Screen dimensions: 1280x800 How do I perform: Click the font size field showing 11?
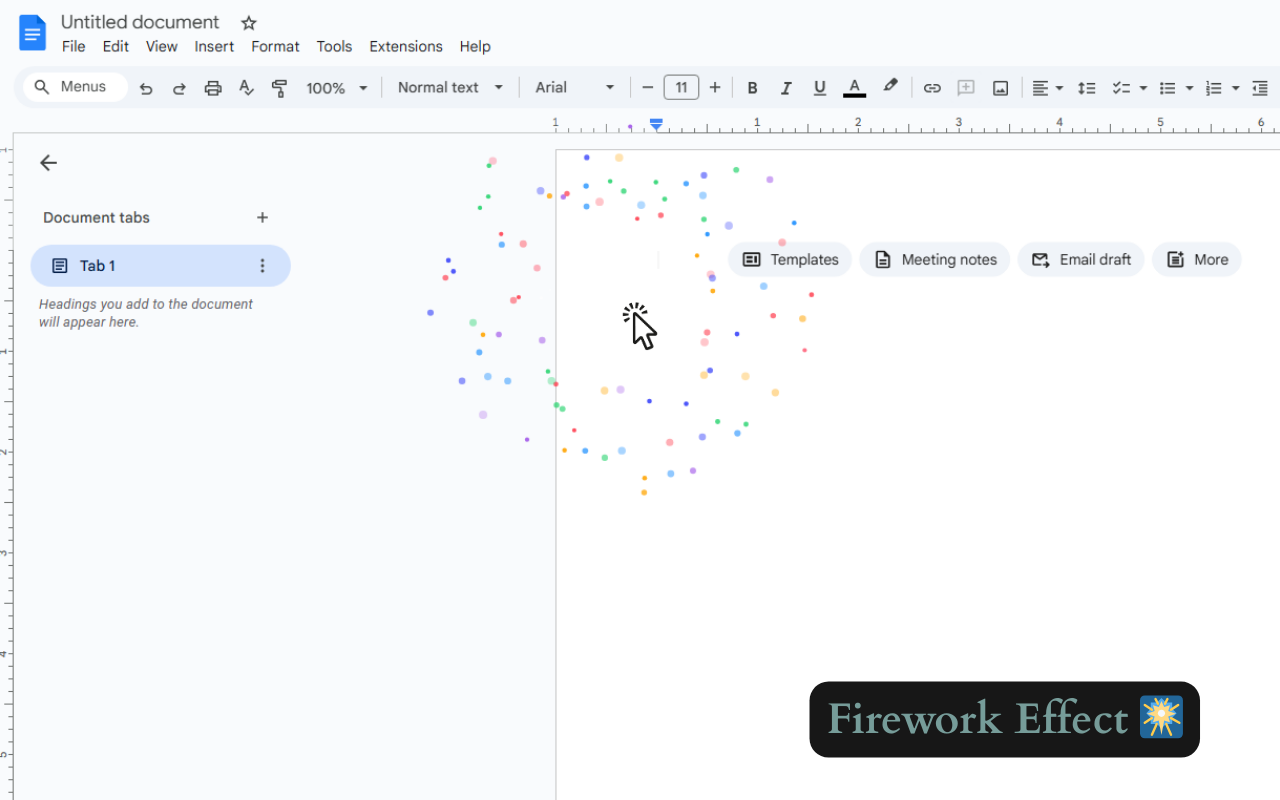click(681, 88)
